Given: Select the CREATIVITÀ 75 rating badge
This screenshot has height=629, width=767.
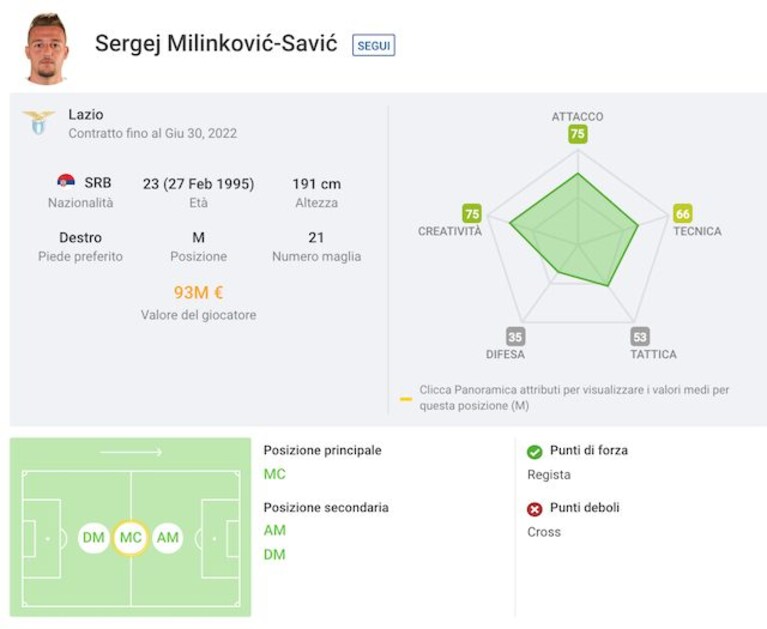Looking at the screenshot, I should (x=472, y=214).
